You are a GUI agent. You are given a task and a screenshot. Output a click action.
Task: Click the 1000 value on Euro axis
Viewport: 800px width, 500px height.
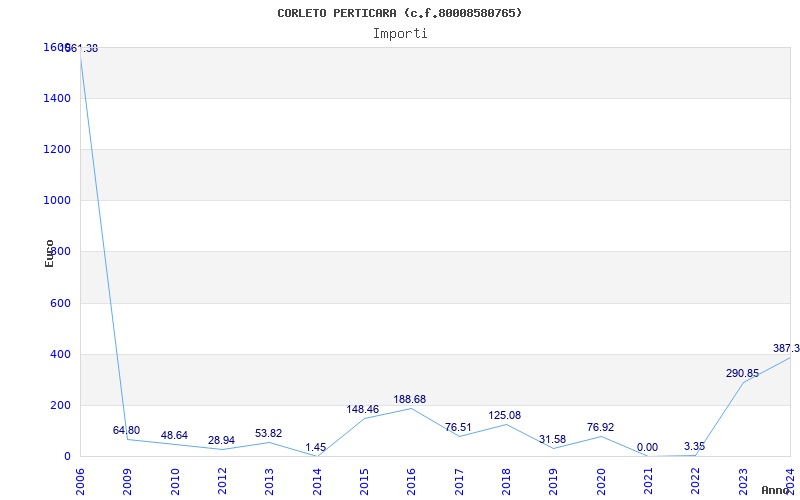[57, 201]
